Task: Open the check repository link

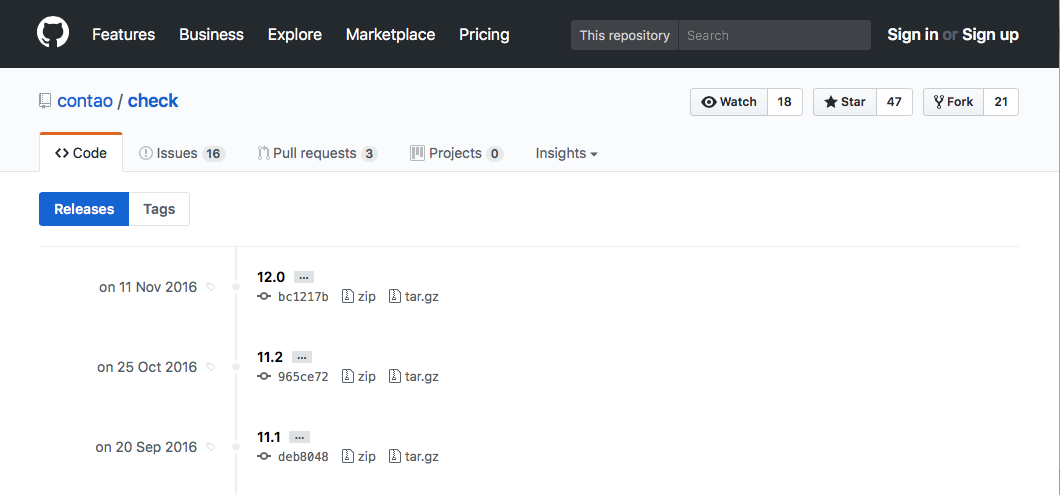Action: point(153,101)
